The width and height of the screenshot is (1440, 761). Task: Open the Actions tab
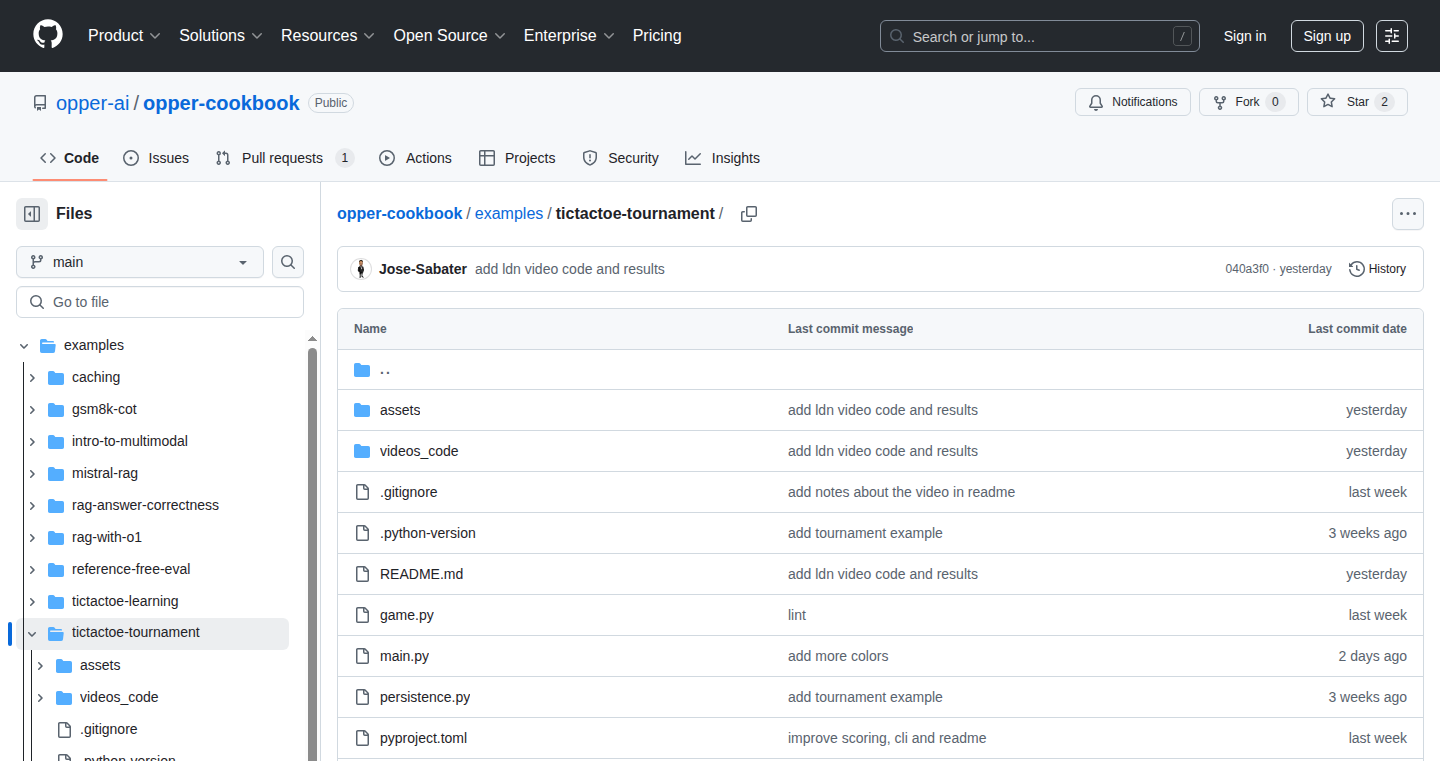coord(416,158)
